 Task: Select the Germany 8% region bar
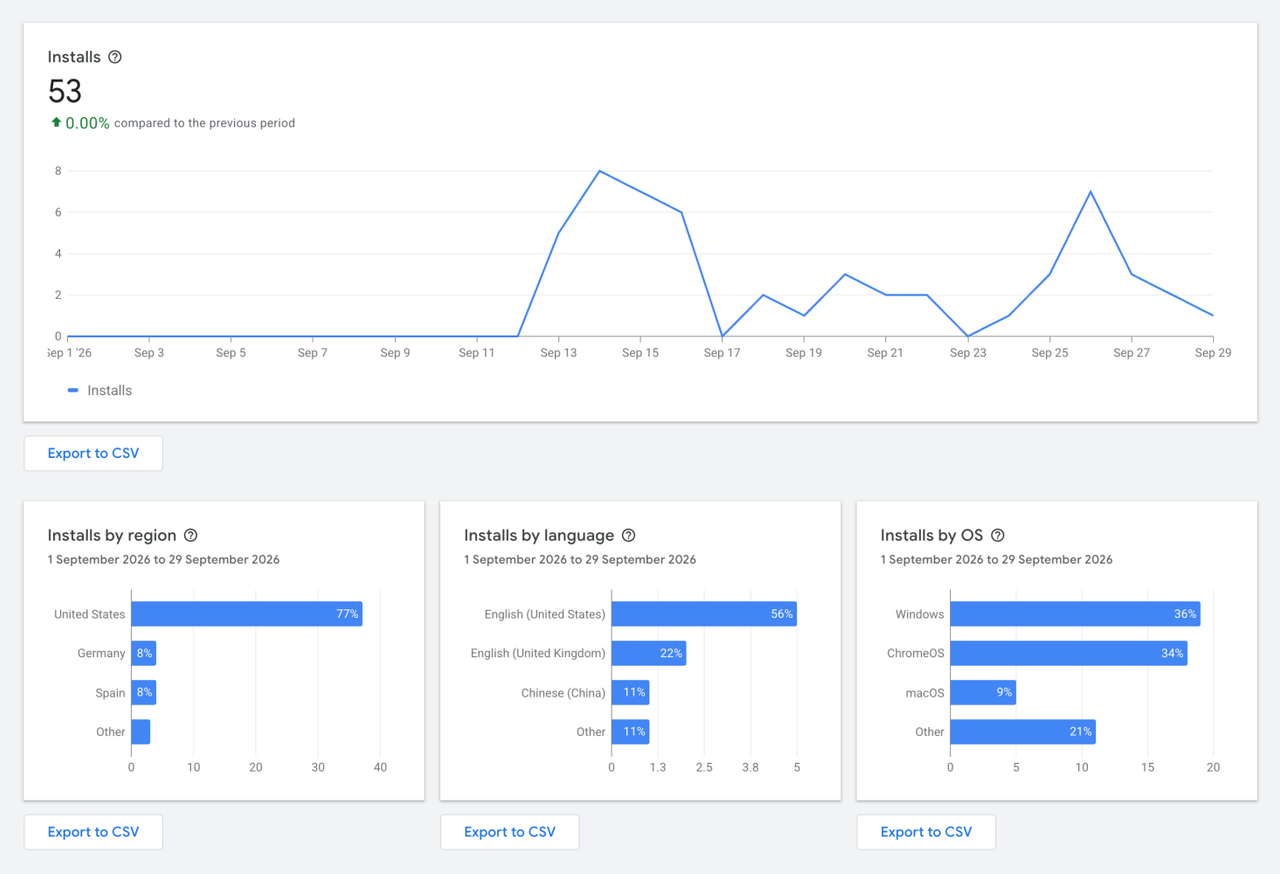tap(144, 653)
